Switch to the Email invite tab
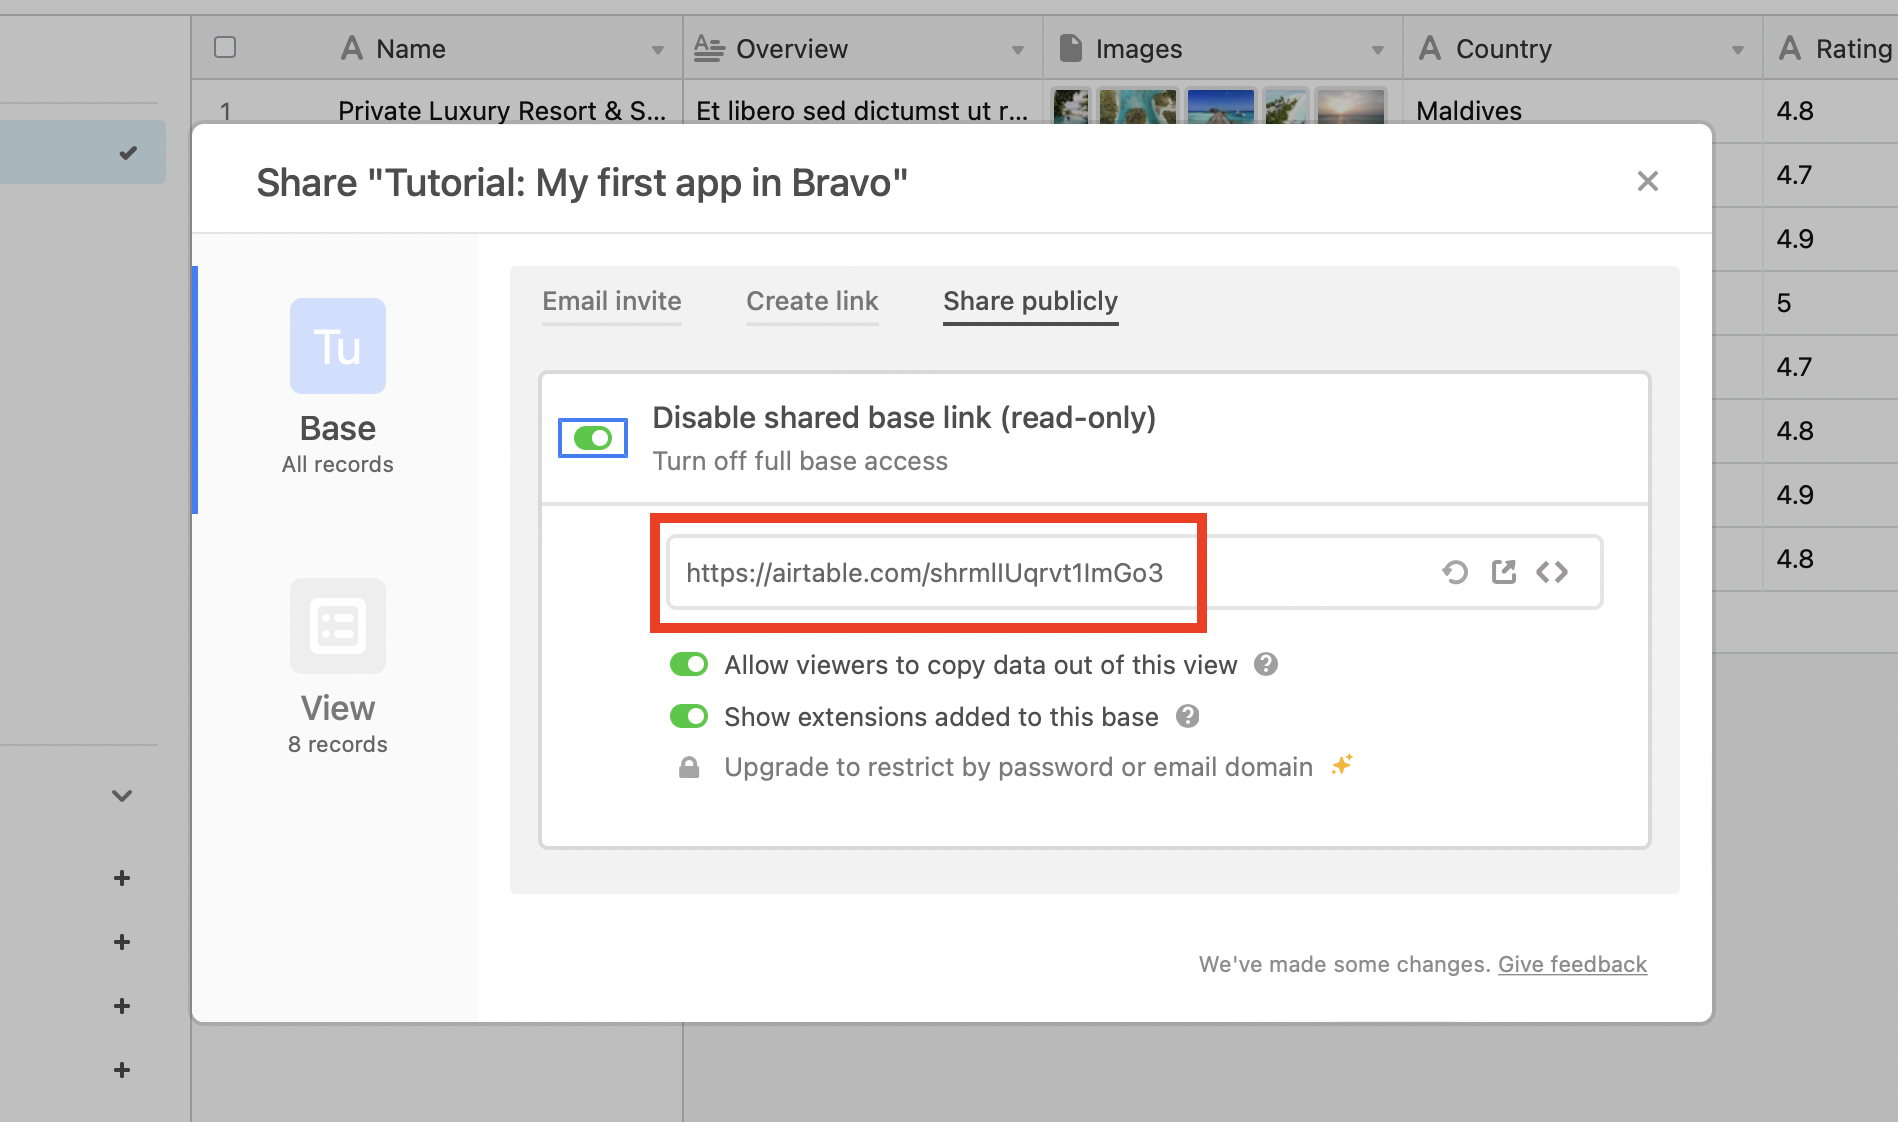This screenshot has height=1122, width=1898. [x=612, y=301]
